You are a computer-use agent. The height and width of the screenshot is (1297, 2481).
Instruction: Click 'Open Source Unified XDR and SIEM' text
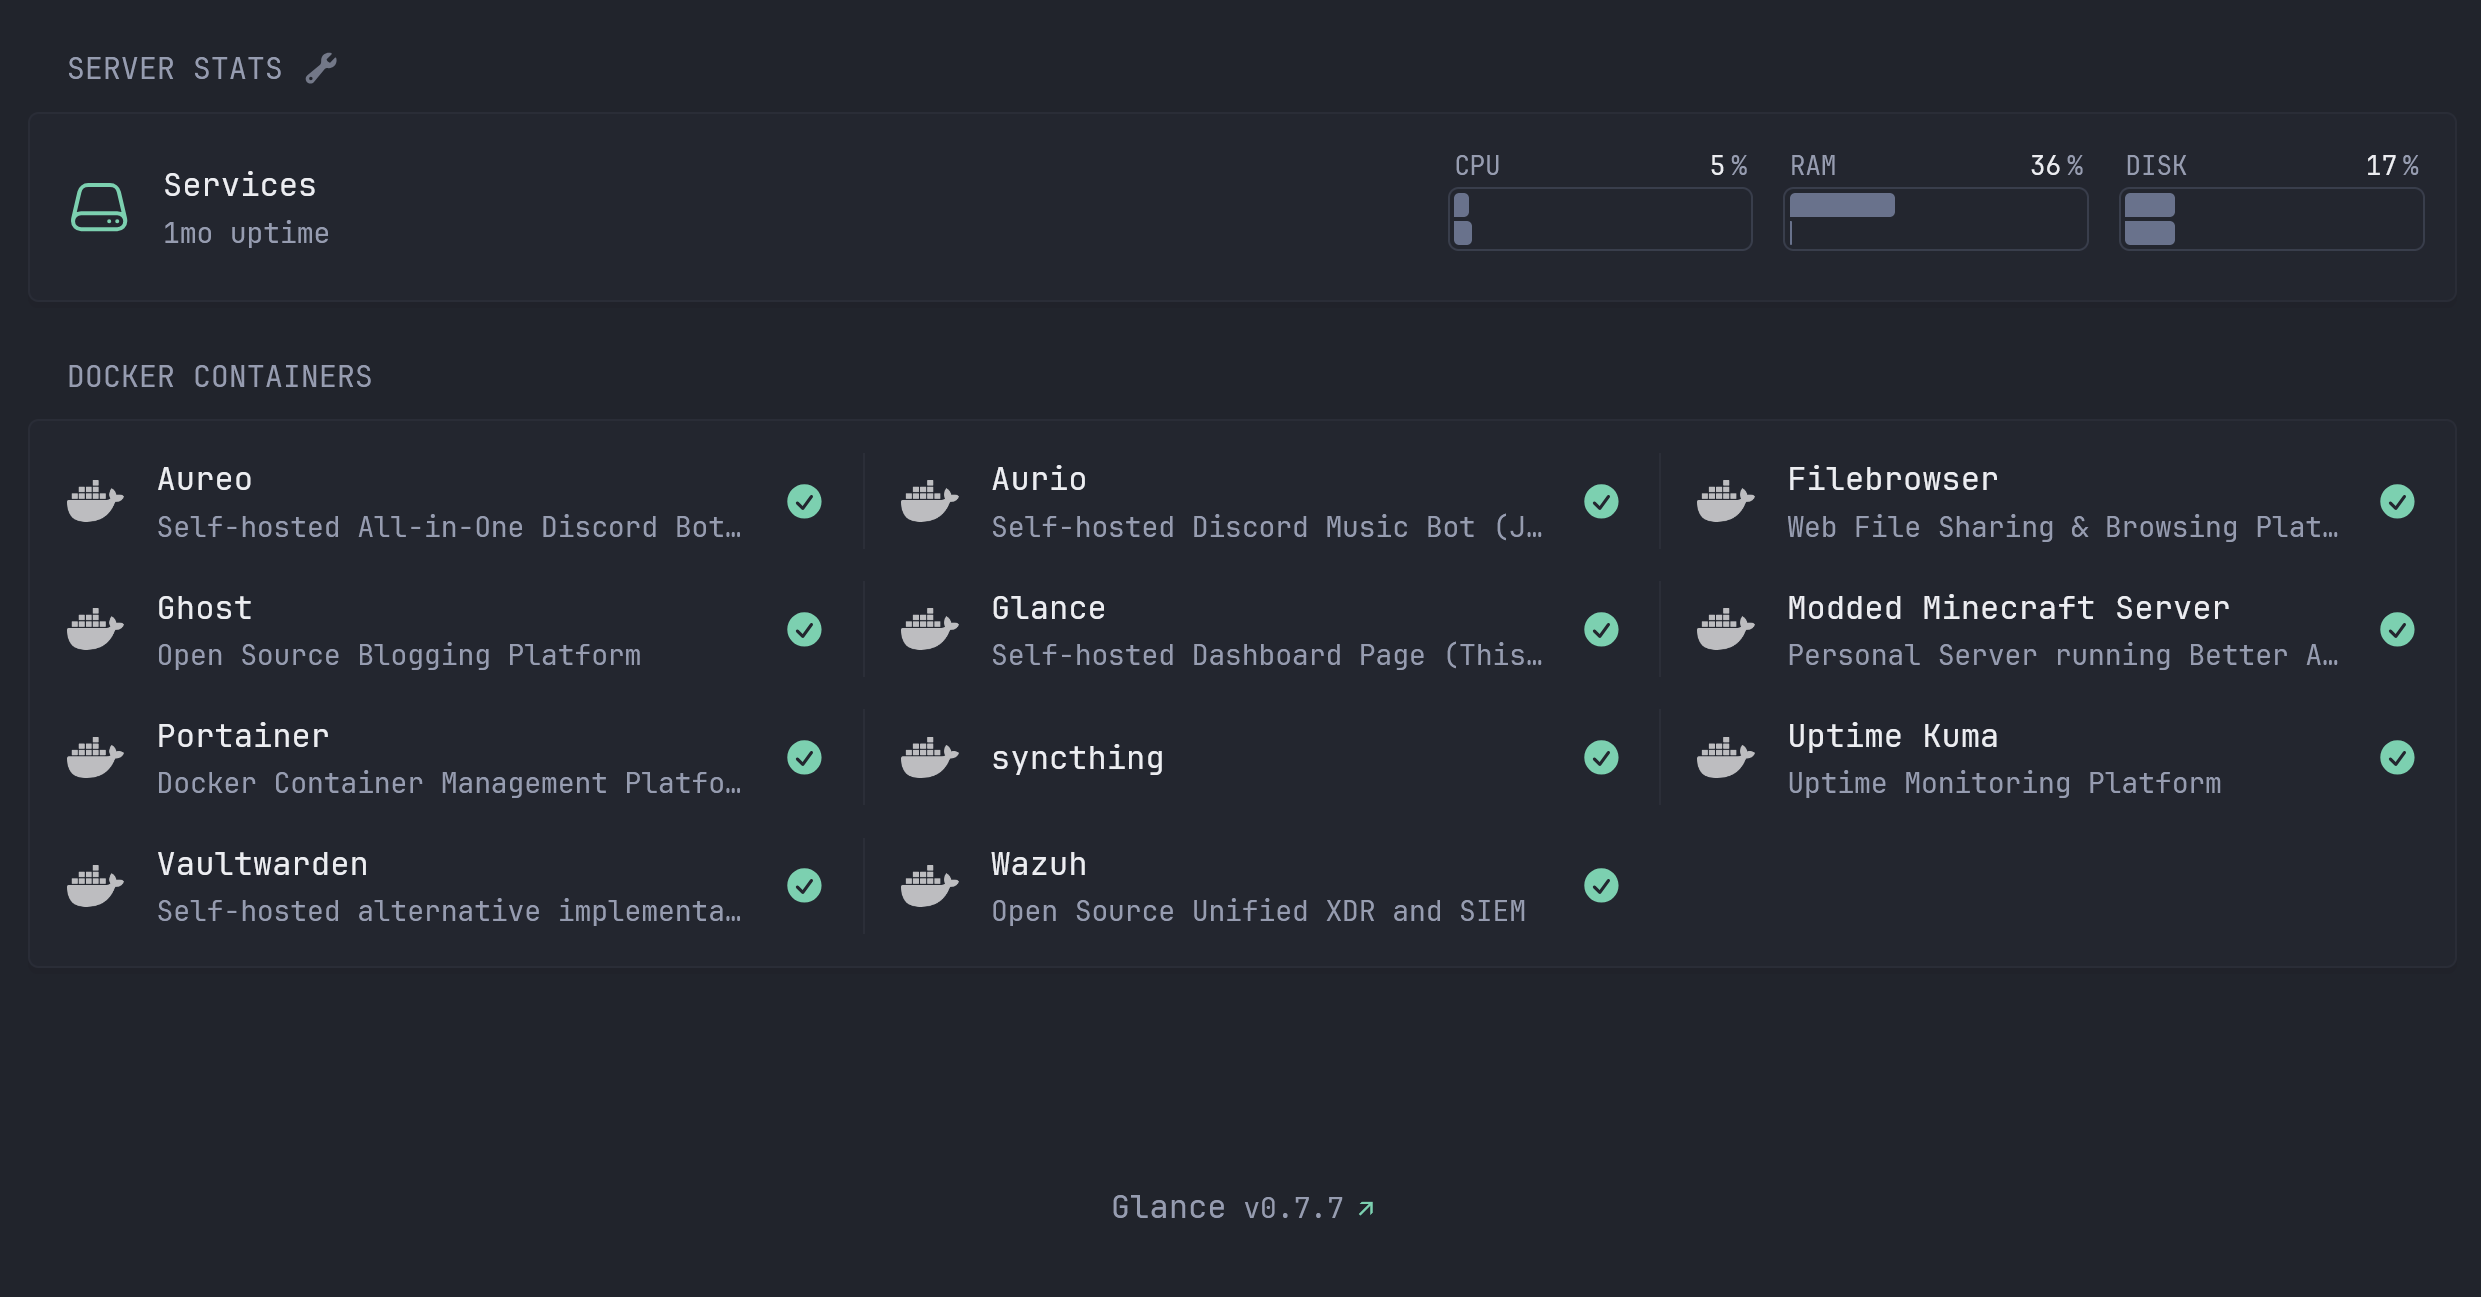1258,911
